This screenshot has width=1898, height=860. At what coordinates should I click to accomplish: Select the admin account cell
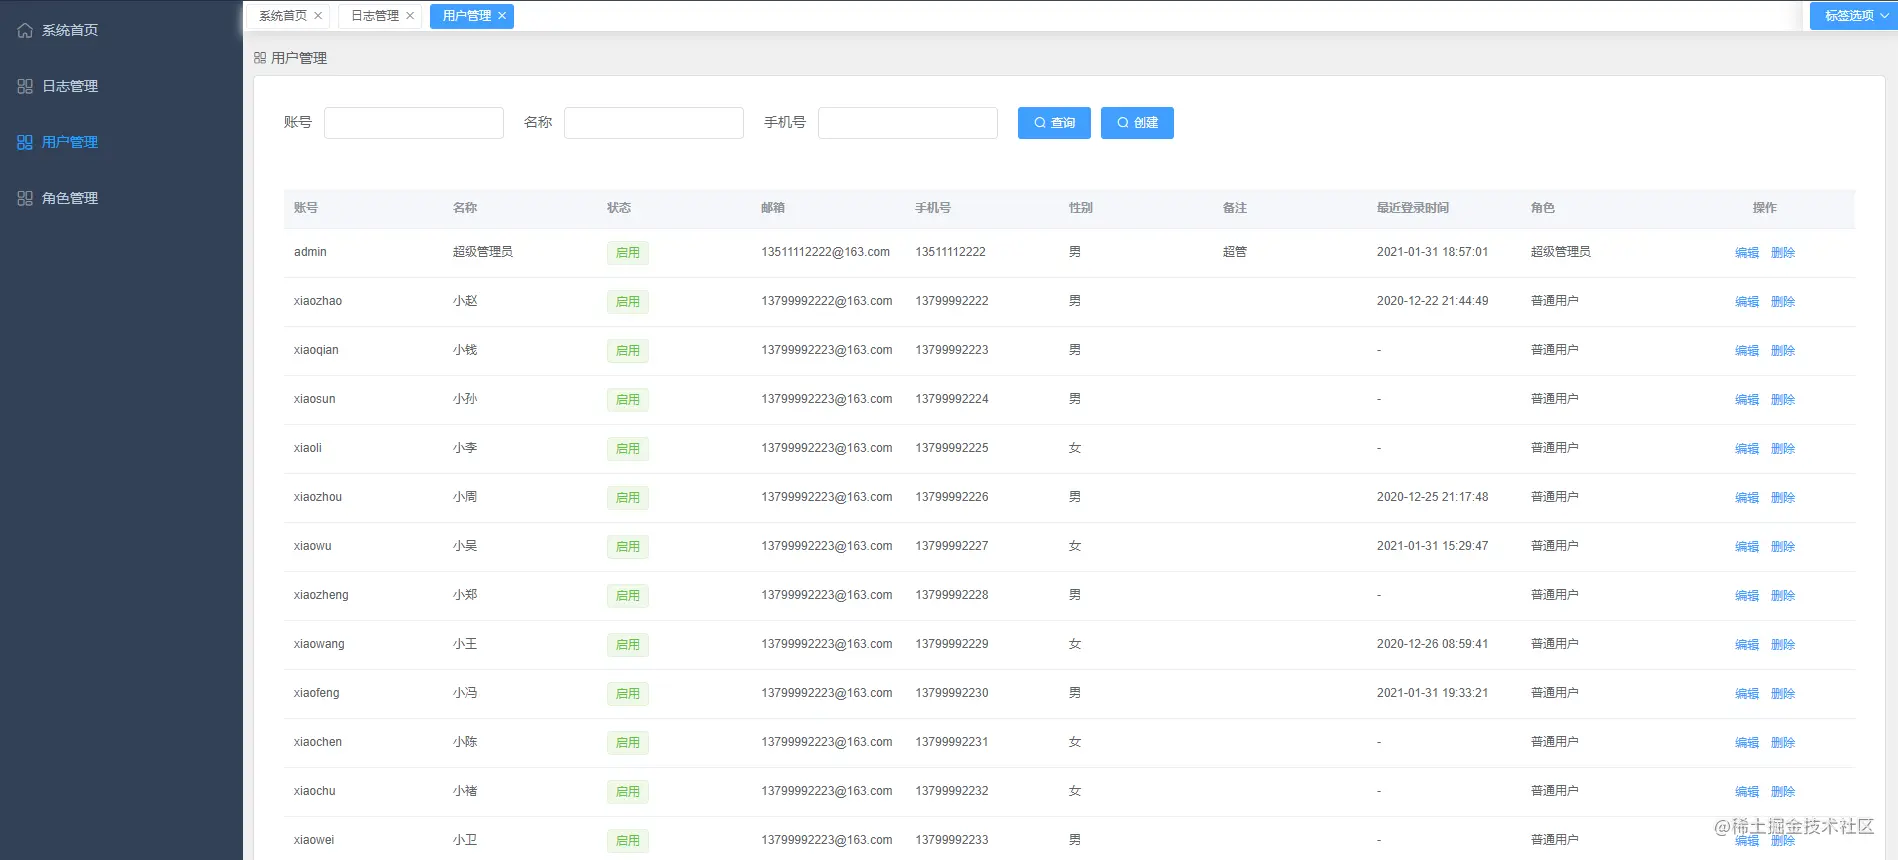[x=310, y=252]
